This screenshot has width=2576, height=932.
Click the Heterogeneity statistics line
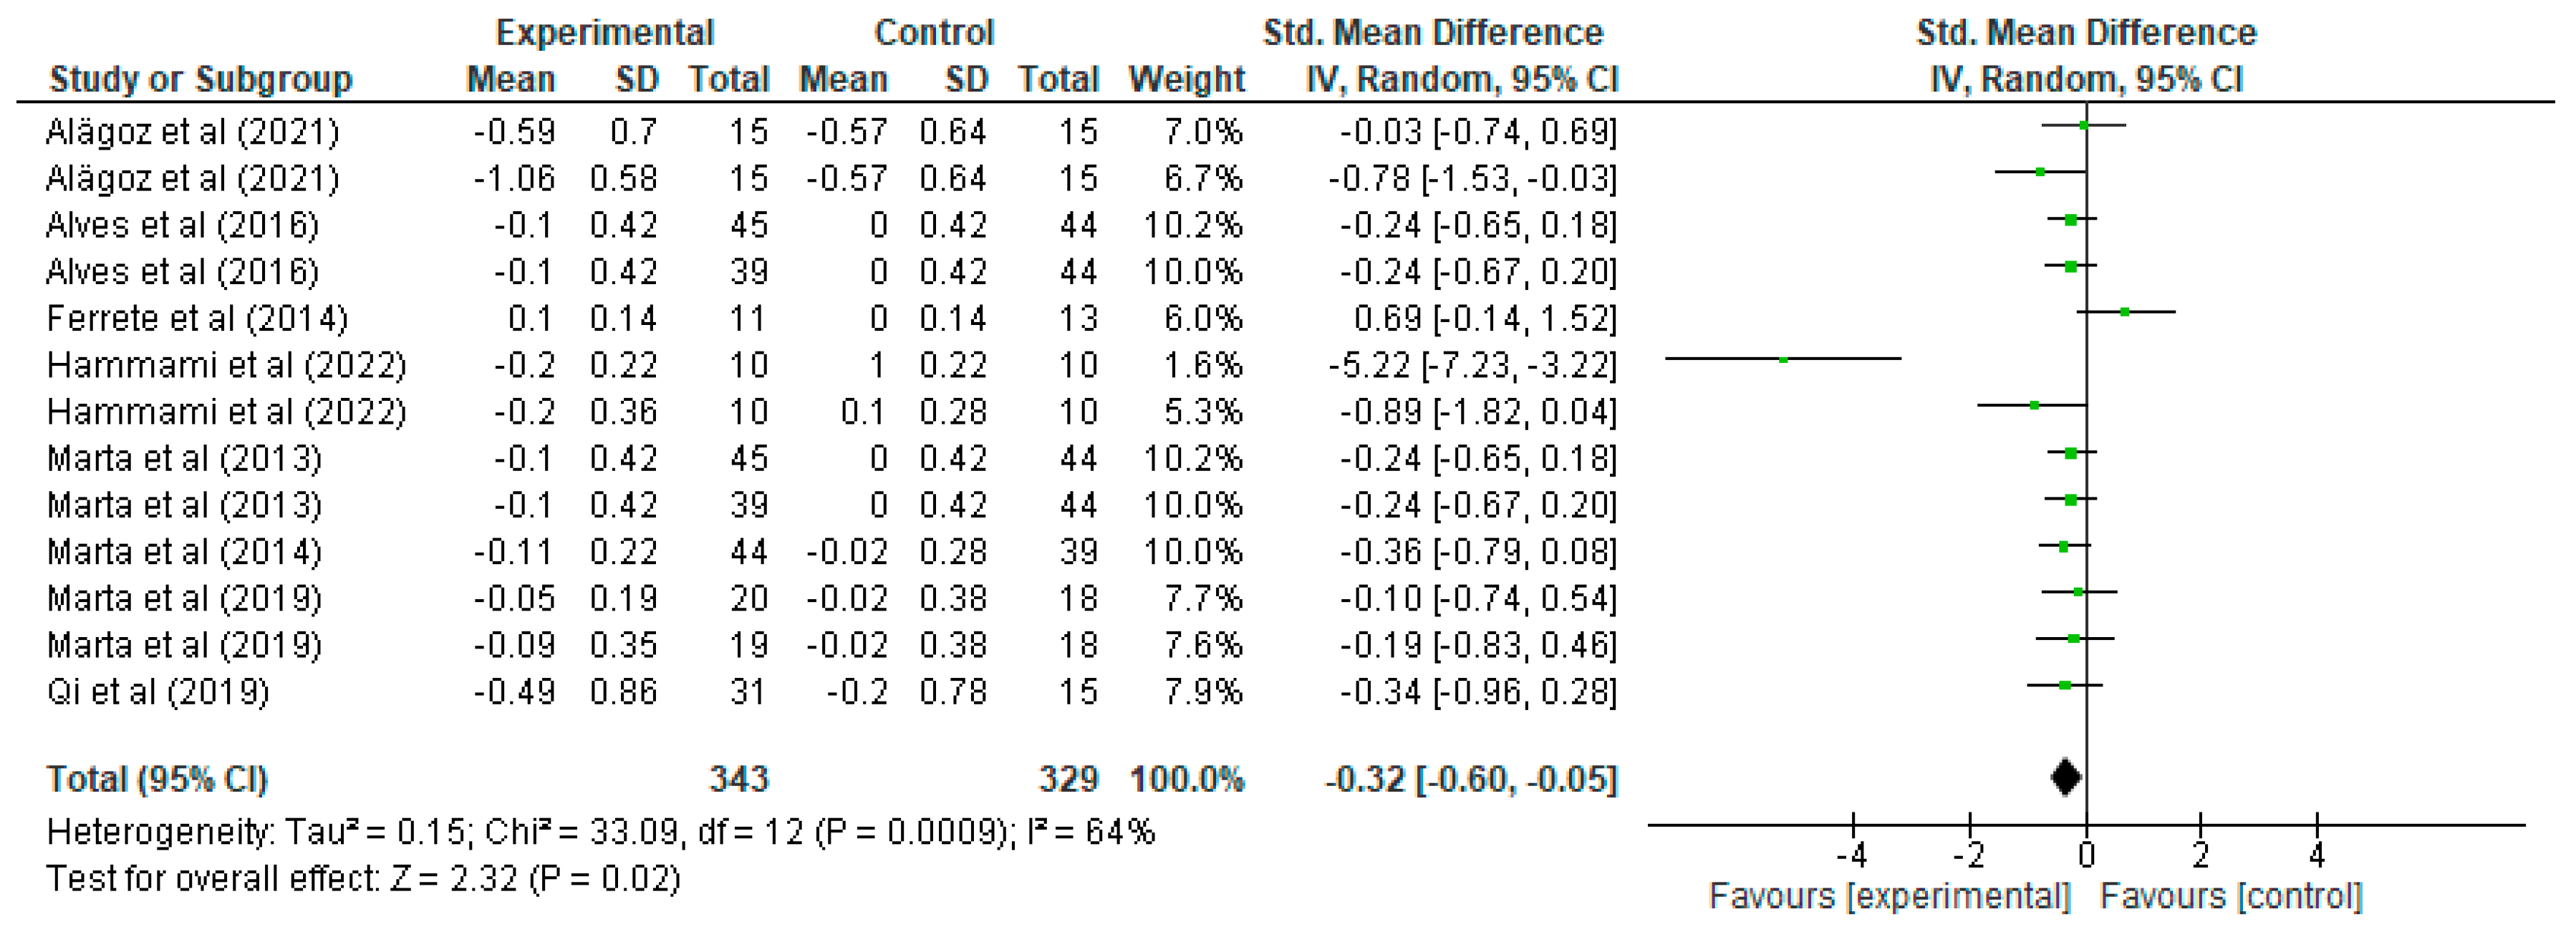[600, 831]
